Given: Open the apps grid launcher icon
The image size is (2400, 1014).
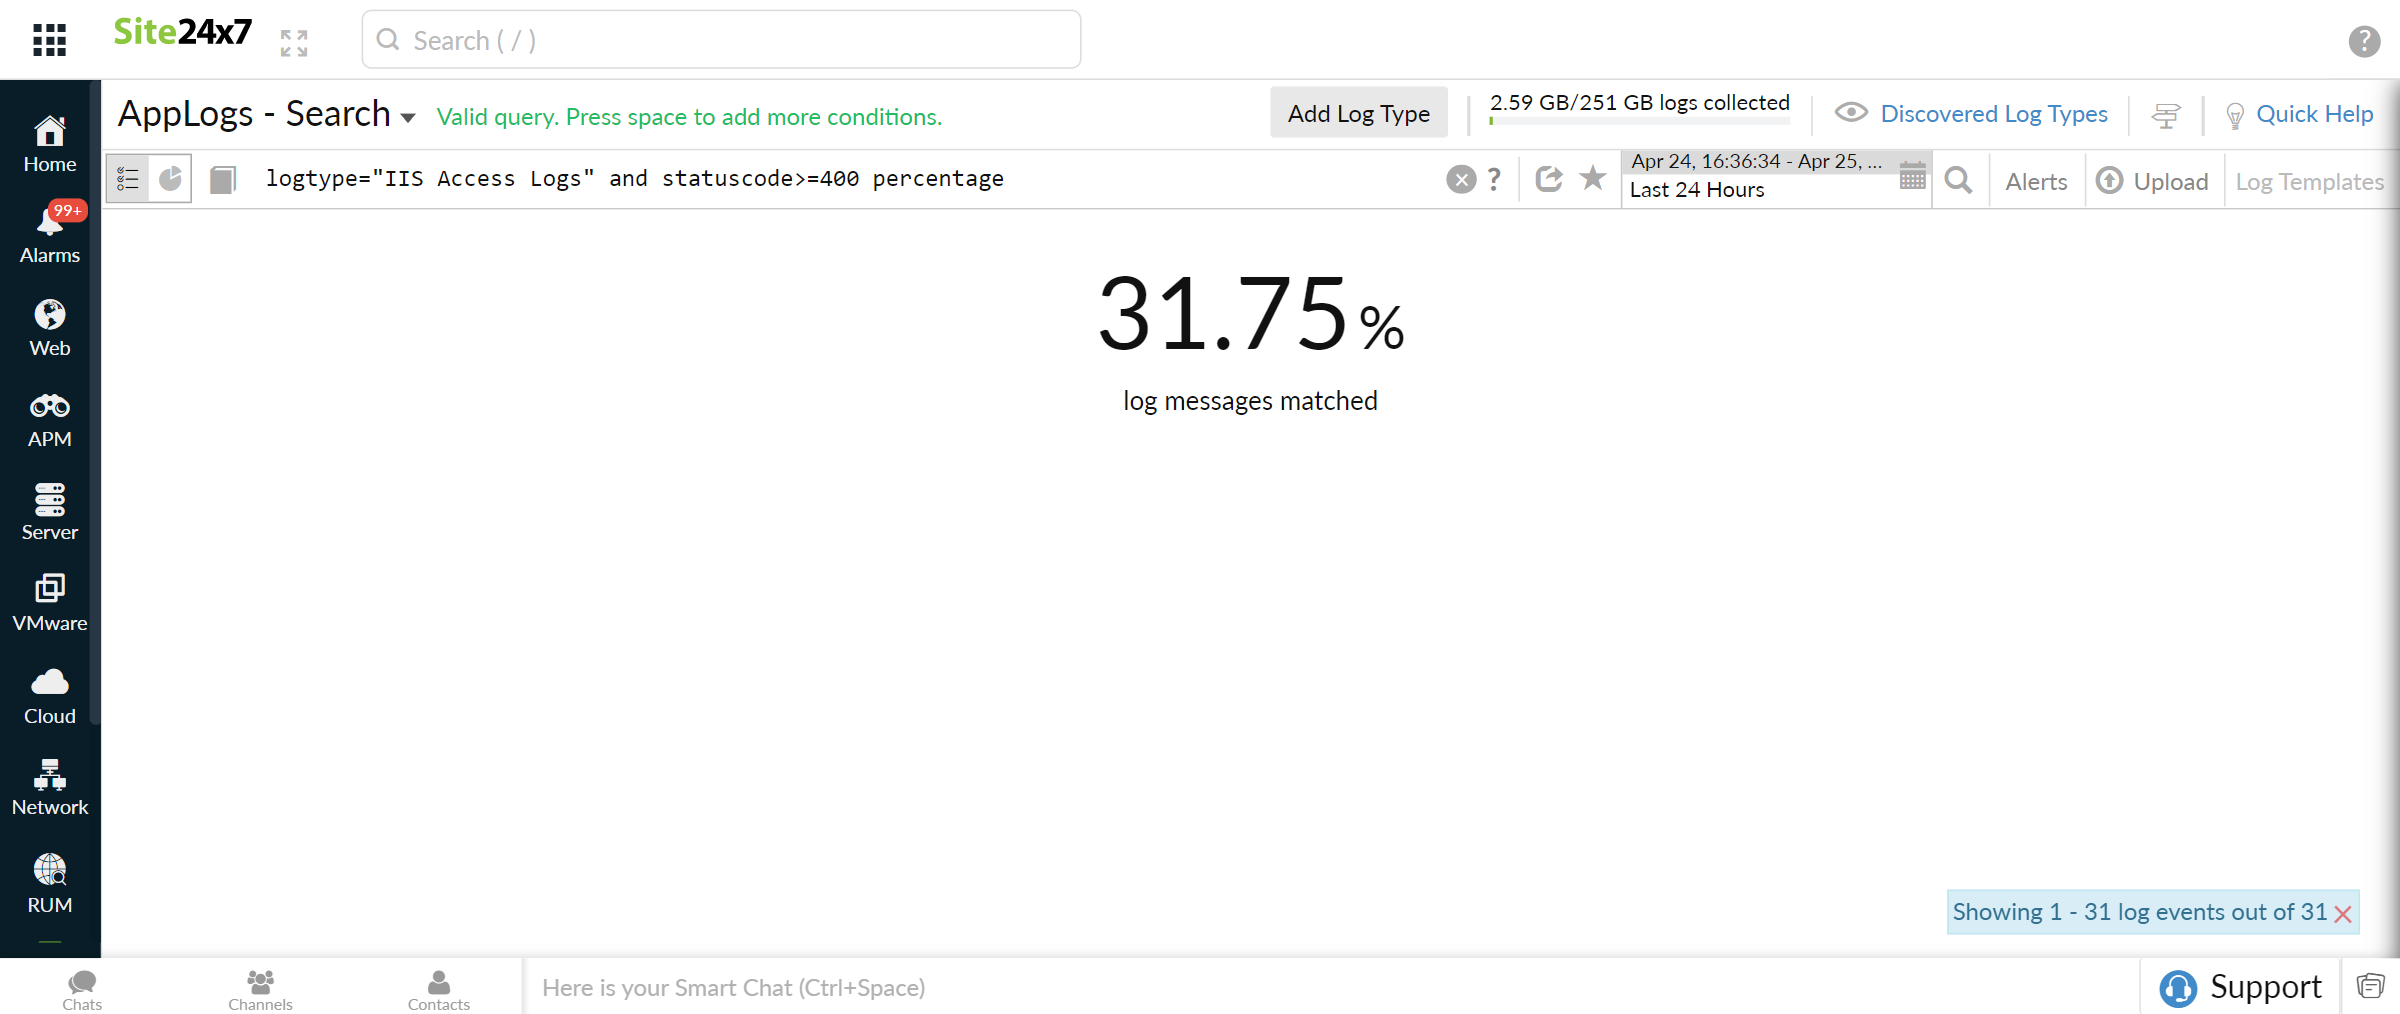Looking at the screenshot, I should coord(49,40).
